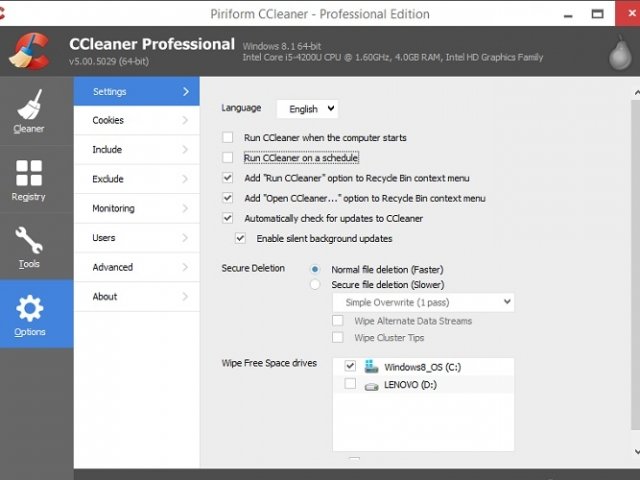Image resolution: width=640 pixels, height=480 pixels.
Task: Open the Registry section grid icon
Action: (29, 173)
